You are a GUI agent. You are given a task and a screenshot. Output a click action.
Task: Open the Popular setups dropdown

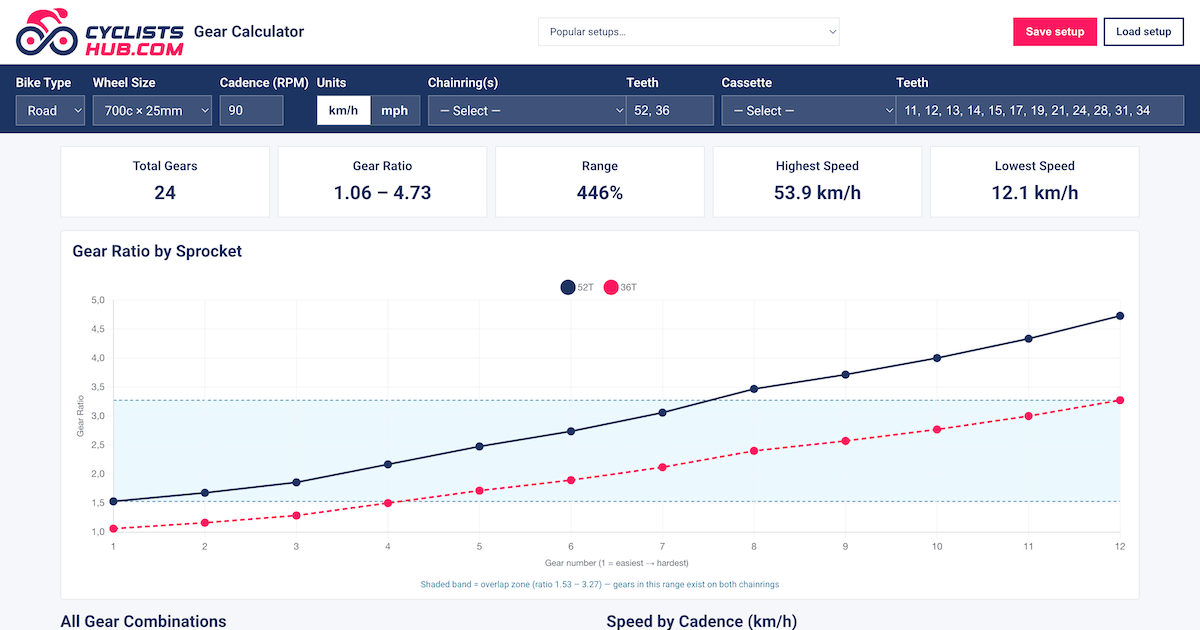click(689, 32)
